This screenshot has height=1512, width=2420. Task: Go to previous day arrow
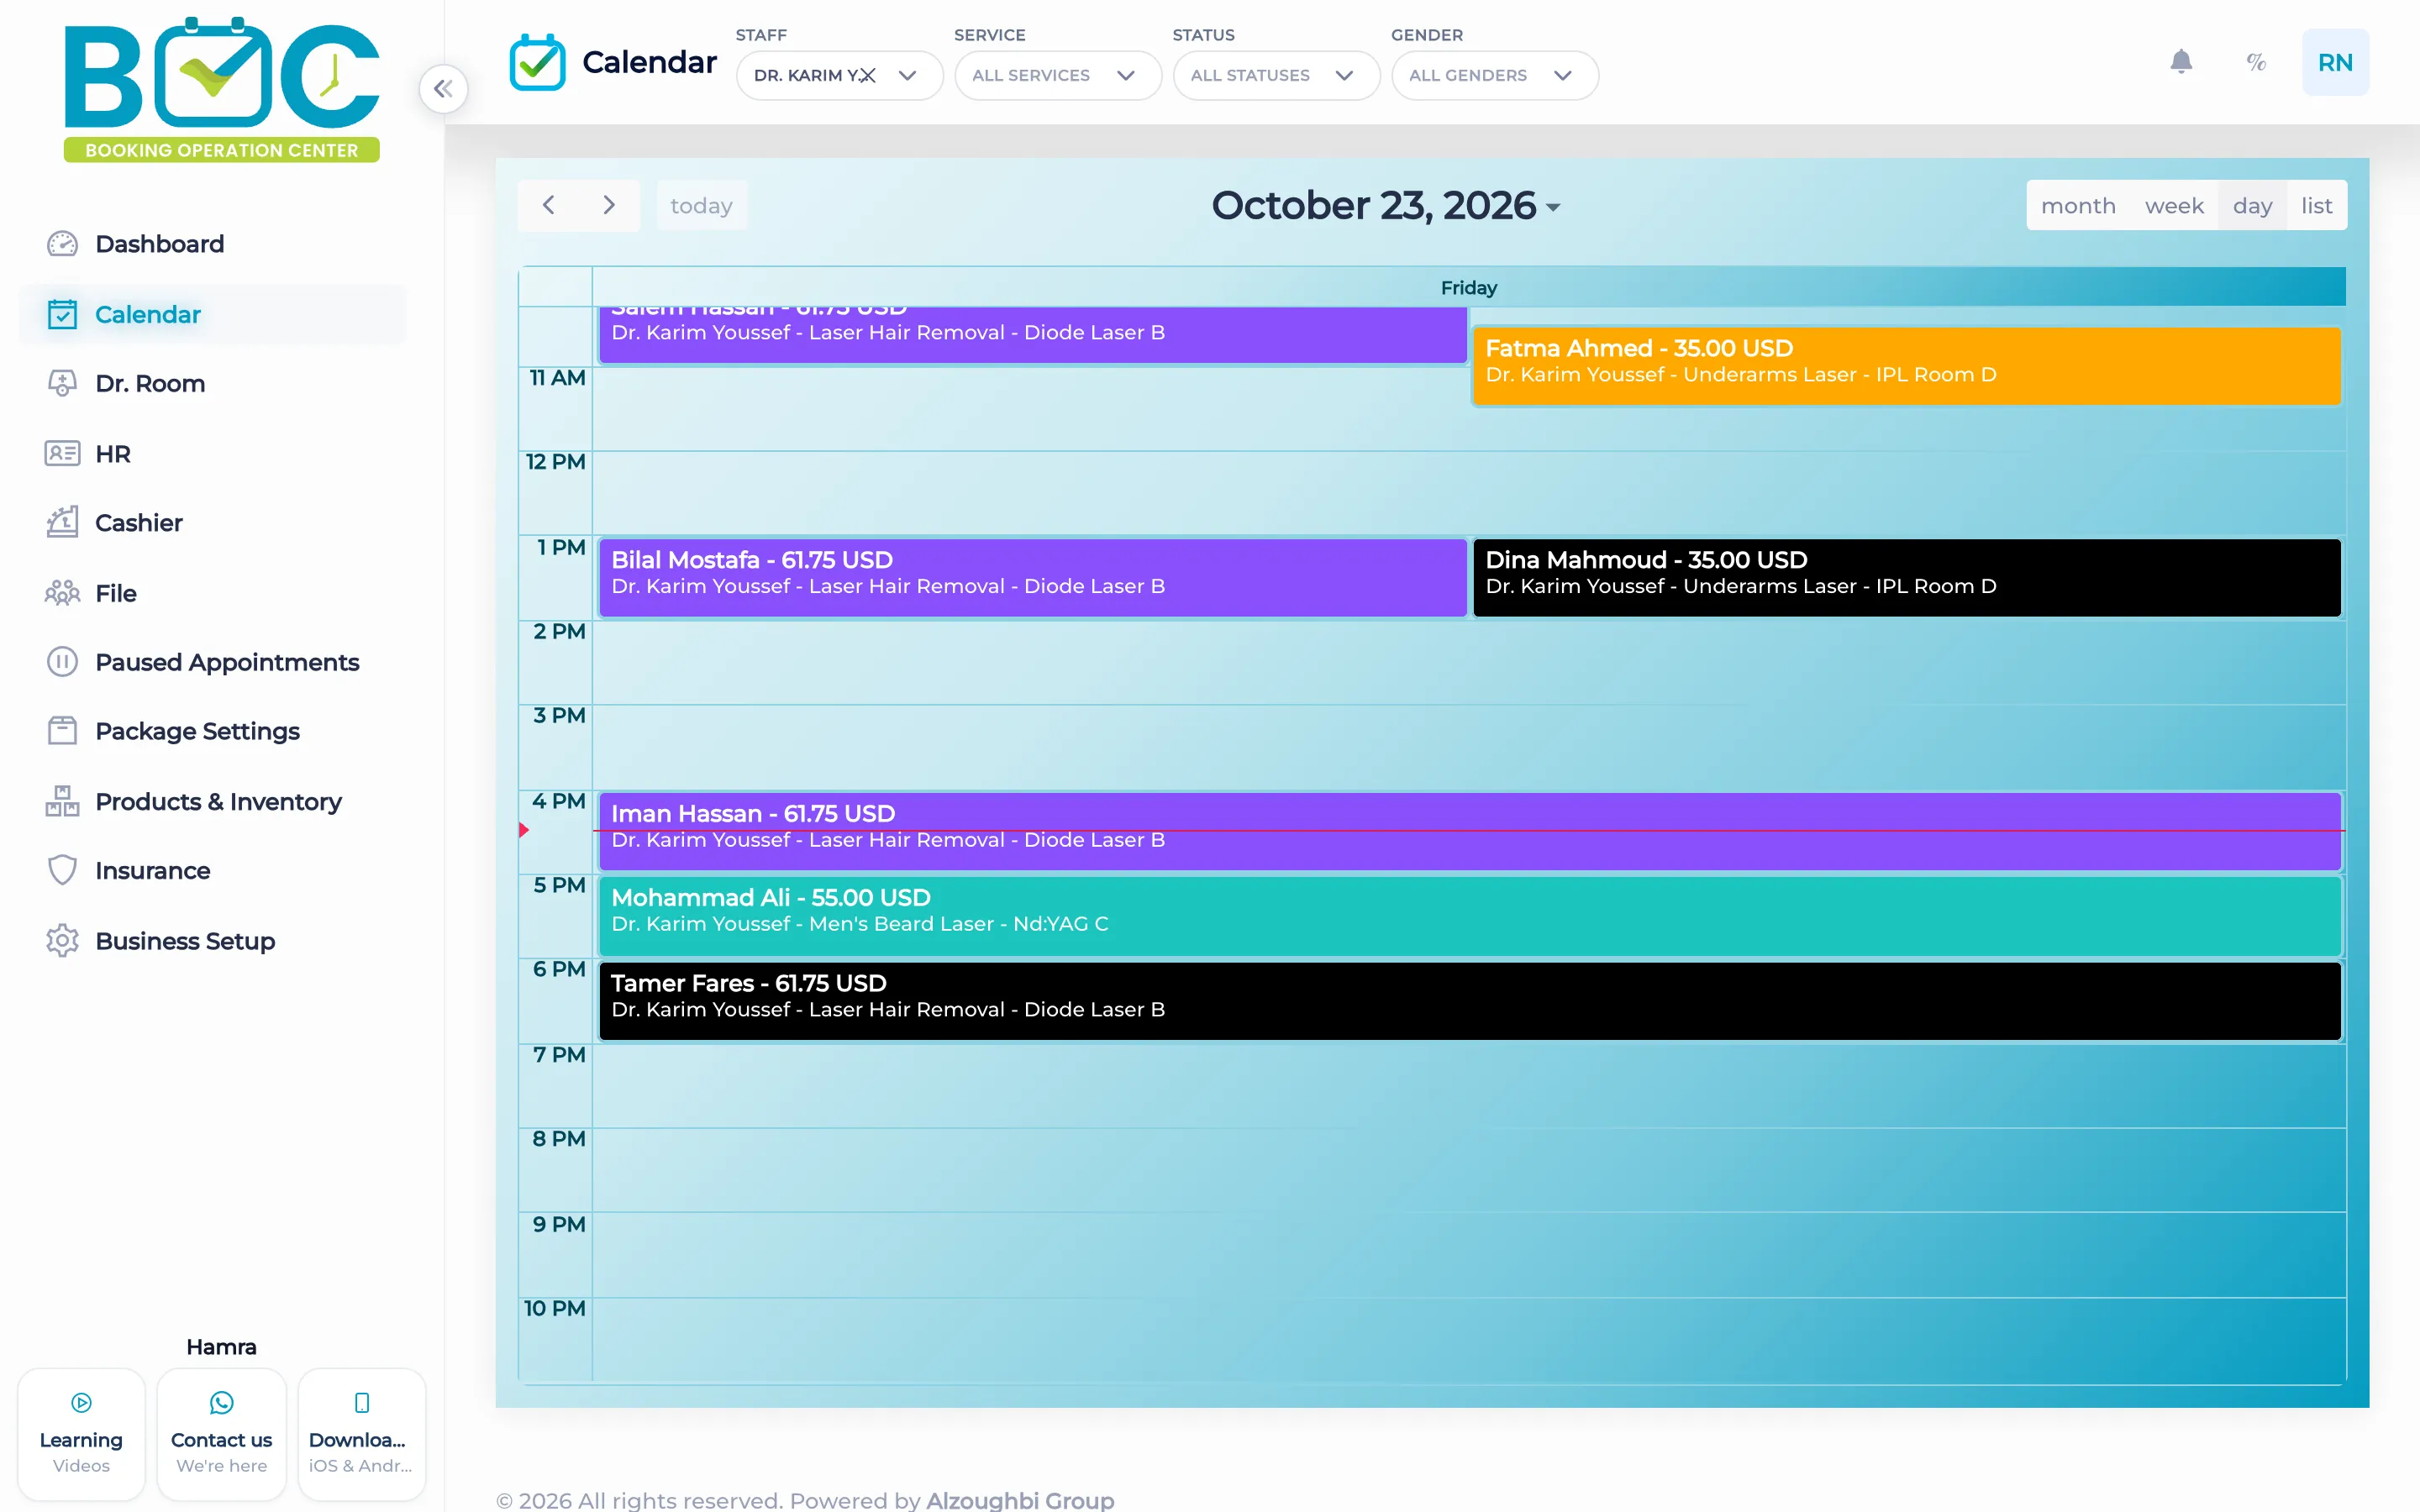tap(548, 205)
